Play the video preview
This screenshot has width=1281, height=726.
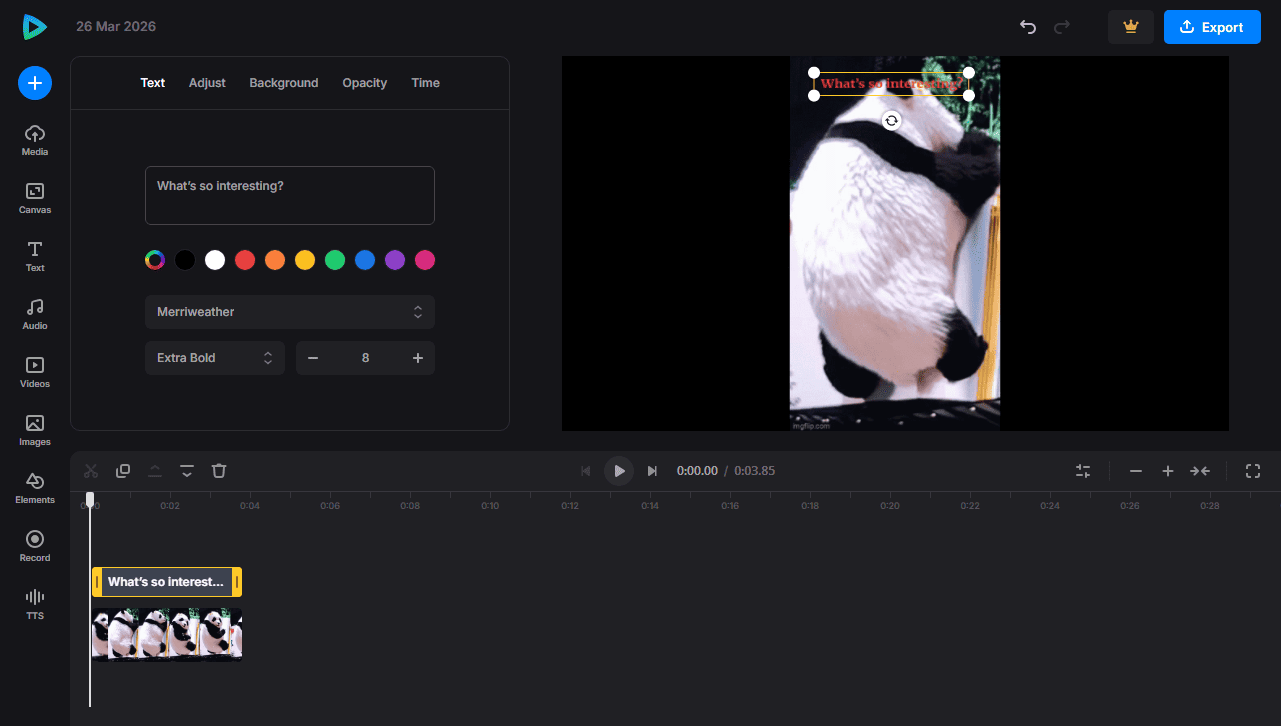coord(618,470)
